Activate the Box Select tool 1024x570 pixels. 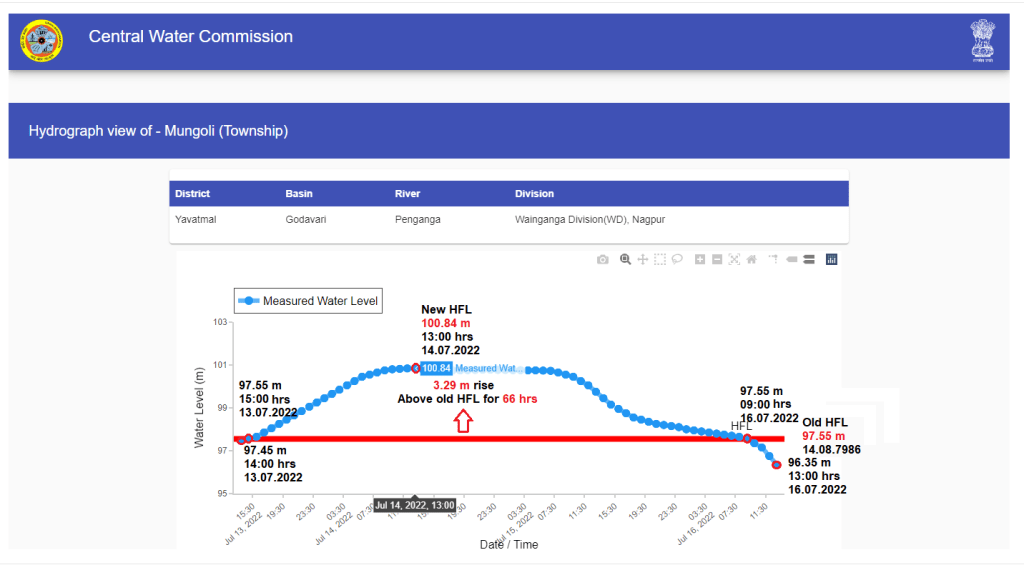tap(660, 259)
